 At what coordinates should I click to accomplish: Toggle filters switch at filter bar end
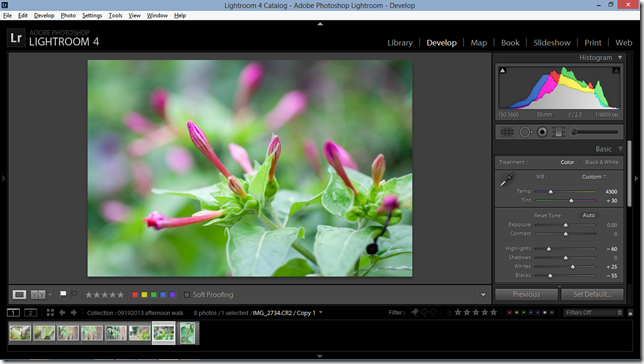(x=630, y=313)
